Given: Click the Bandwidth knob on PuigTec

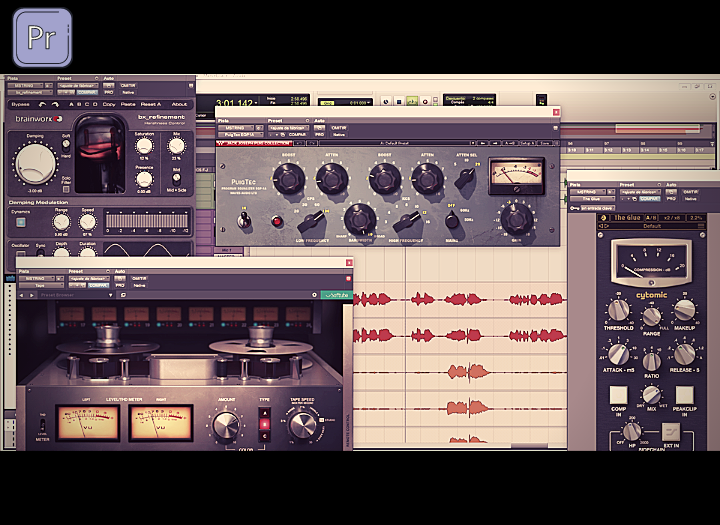Looking at the screenshot, I should 360,219.
